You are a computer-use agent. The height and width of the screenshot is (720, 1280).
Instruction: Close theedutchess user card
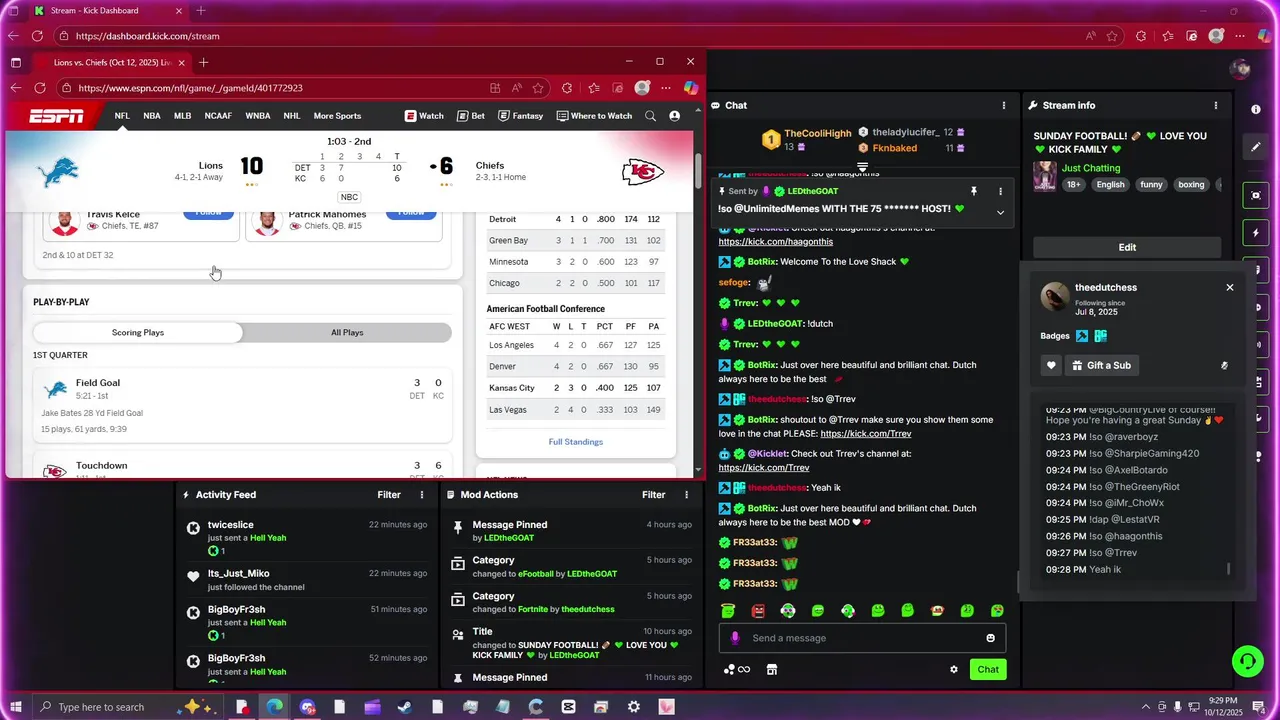1230,287
